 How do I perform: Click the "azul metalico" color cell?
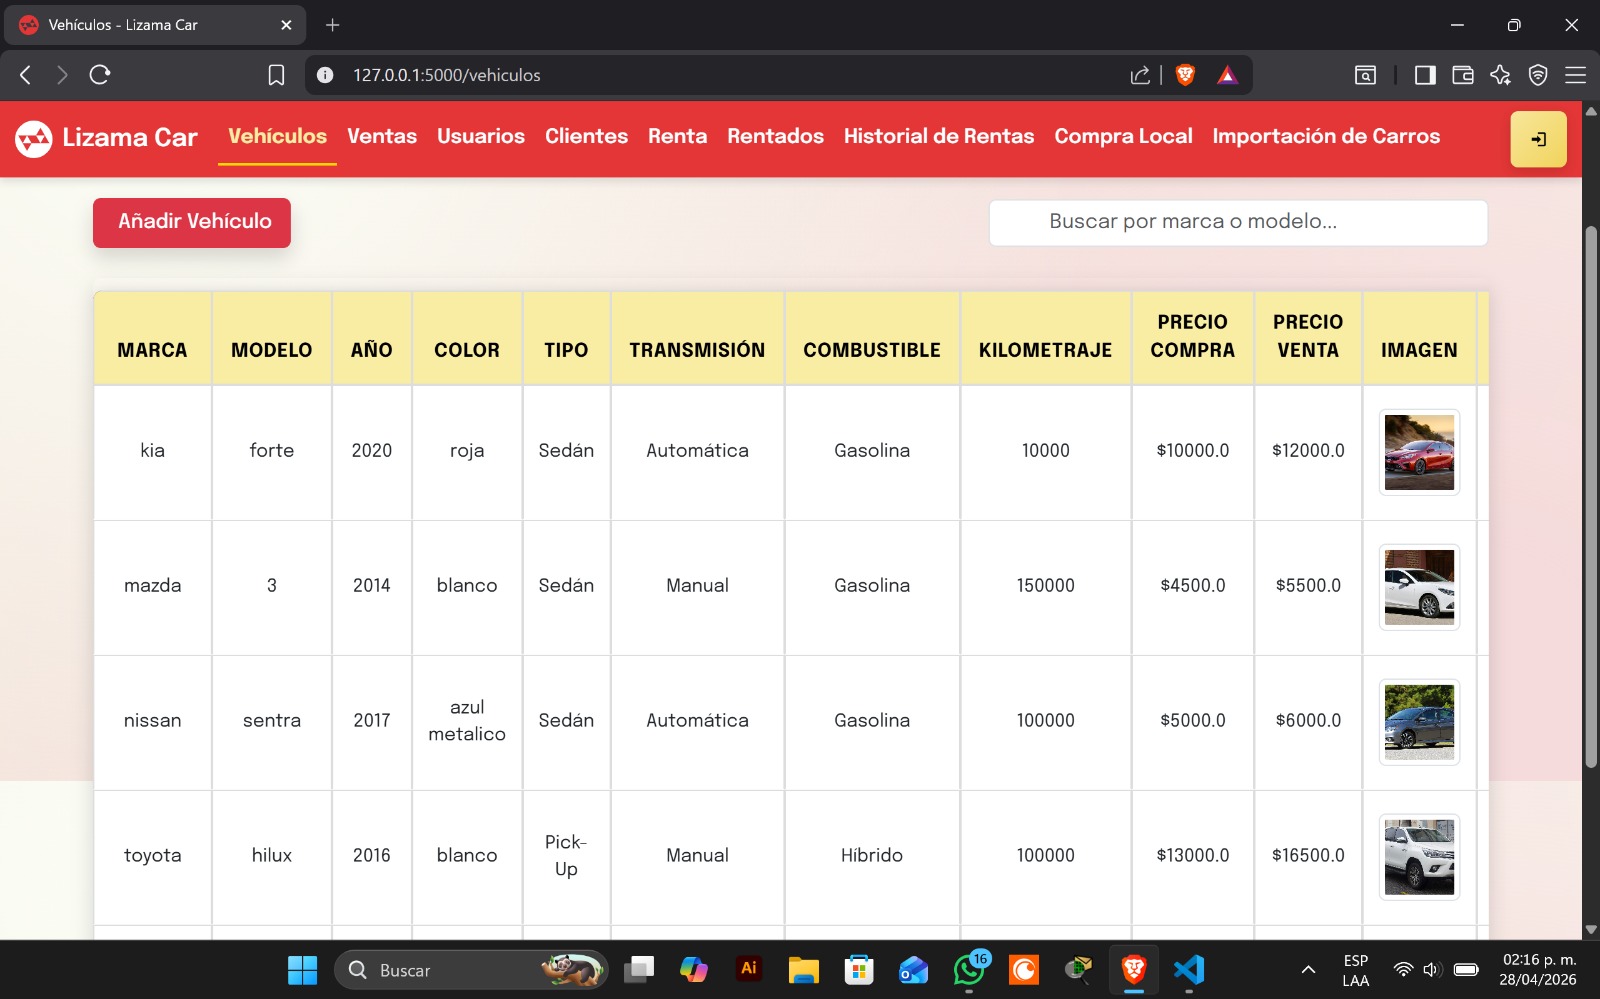pos(467,721)
